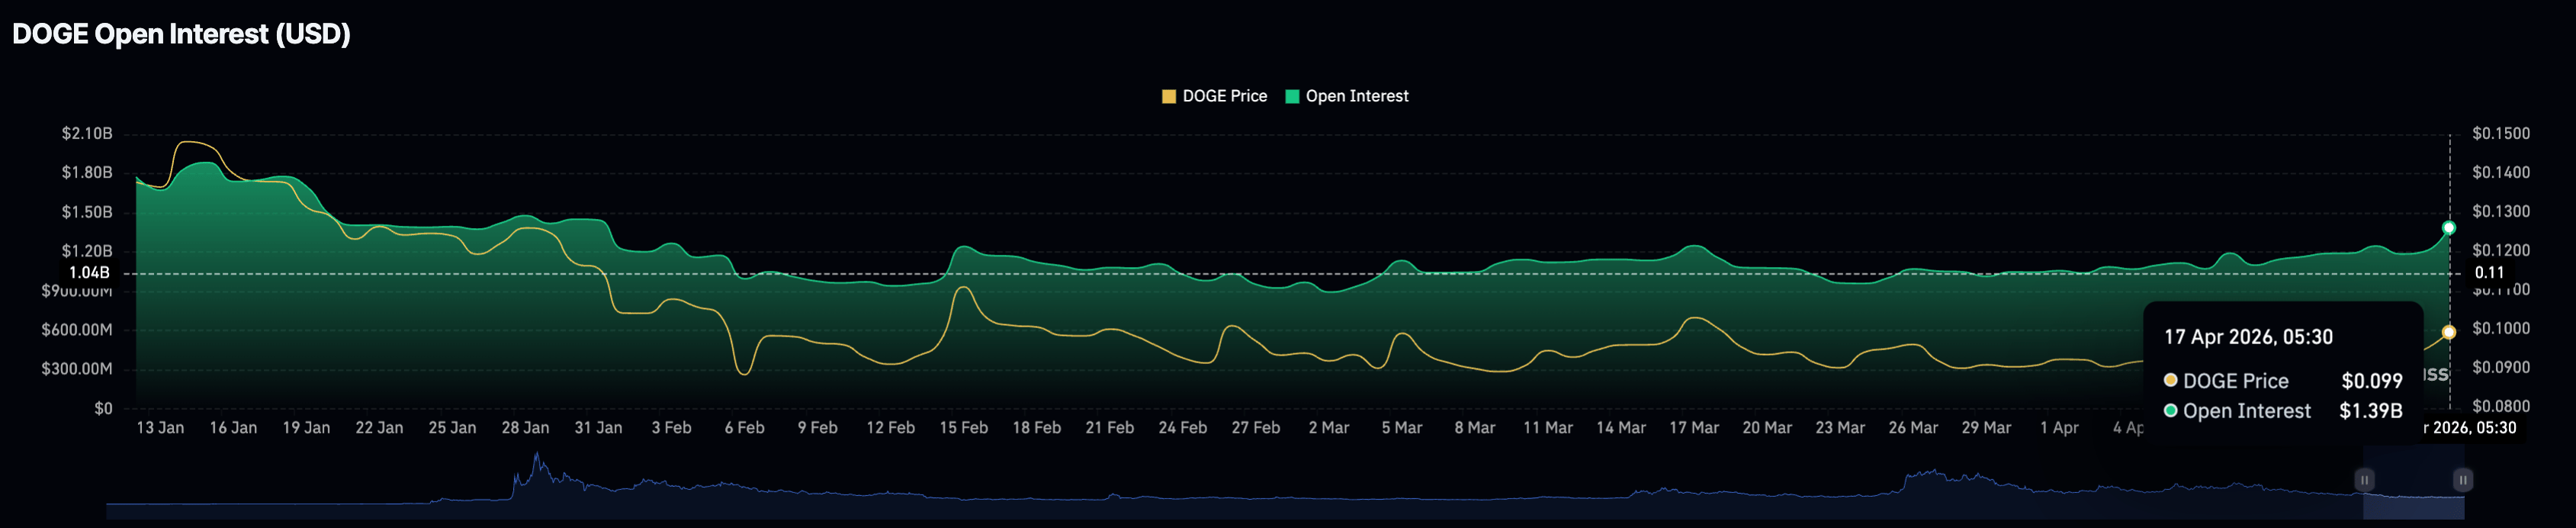Viewport: 2576px width, 528px height.
Task: Click tooltip's green dot beside Open Interest
Action: 2170,410
